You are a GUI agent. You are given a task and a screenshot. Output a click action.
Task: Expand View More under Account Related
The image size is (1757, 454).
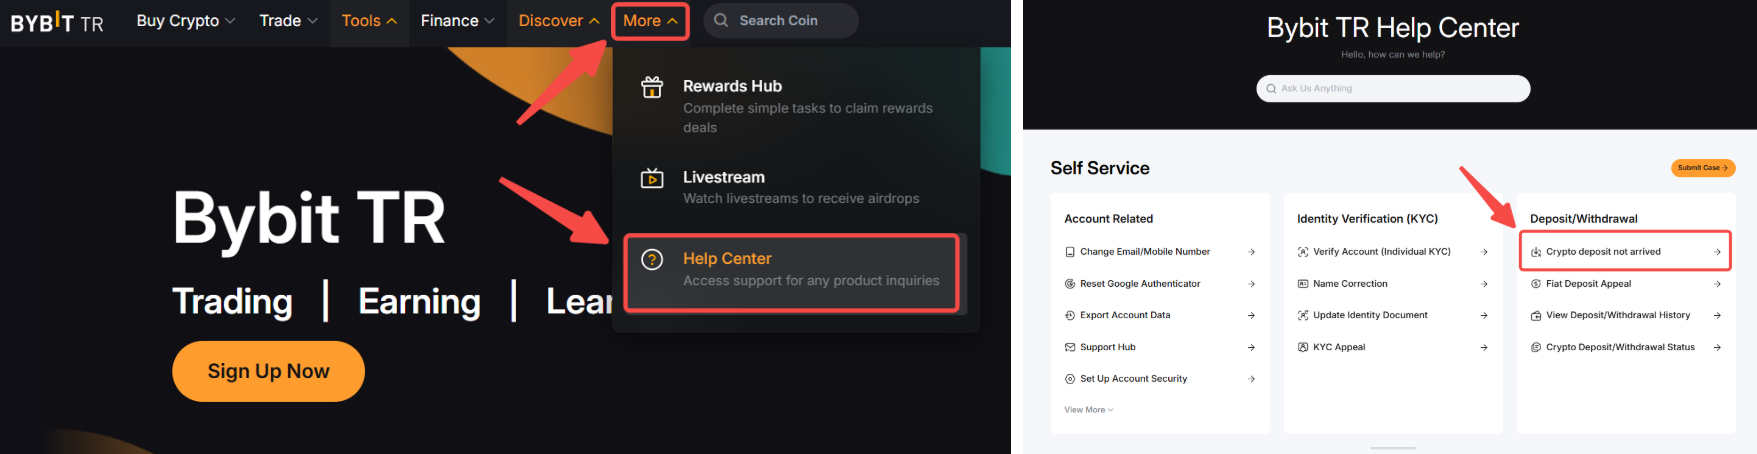[1089, 410]
